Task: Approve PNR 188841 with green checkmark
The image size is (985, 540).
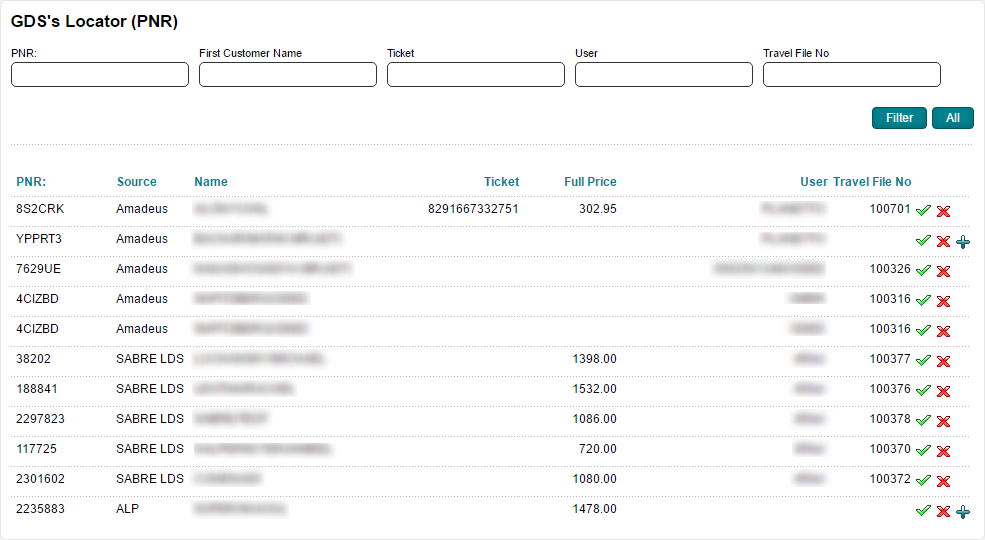Action: tap(923, 391)
